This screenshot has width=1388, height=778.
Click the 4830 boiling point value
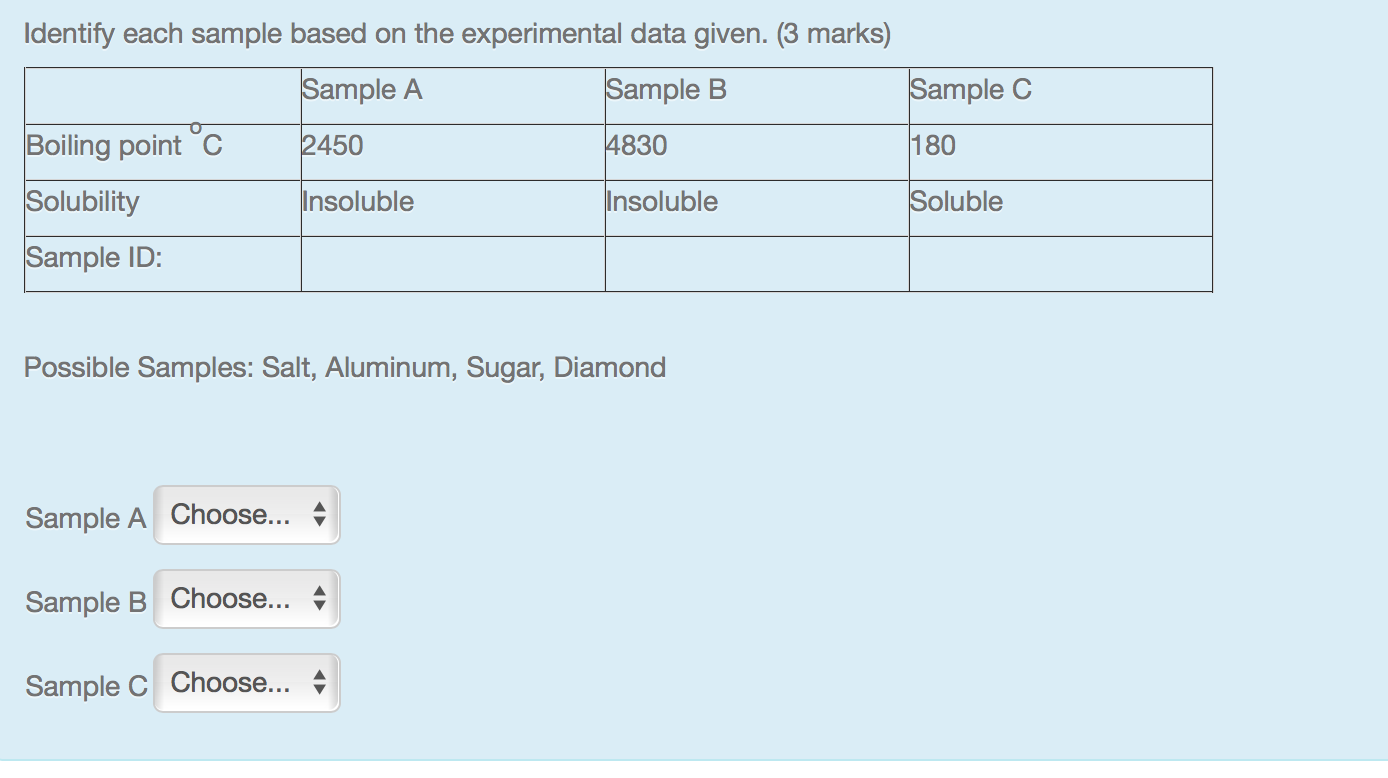point(637,146)
